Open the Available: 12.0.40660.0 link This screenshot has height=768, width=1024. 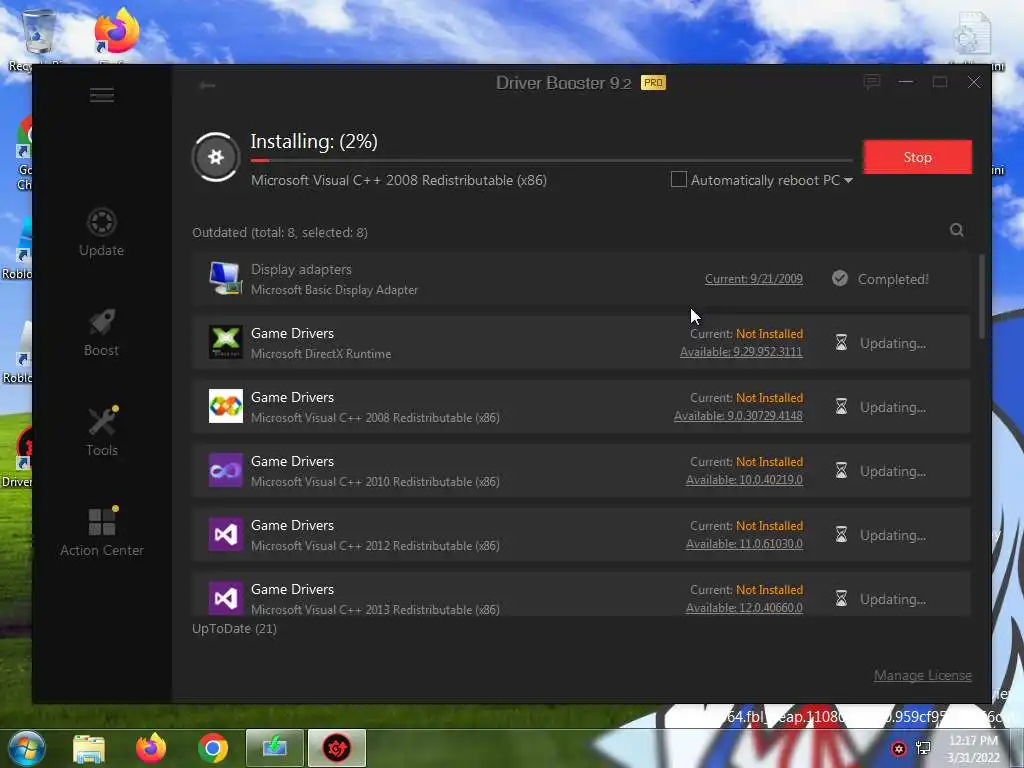coord(744,608)
